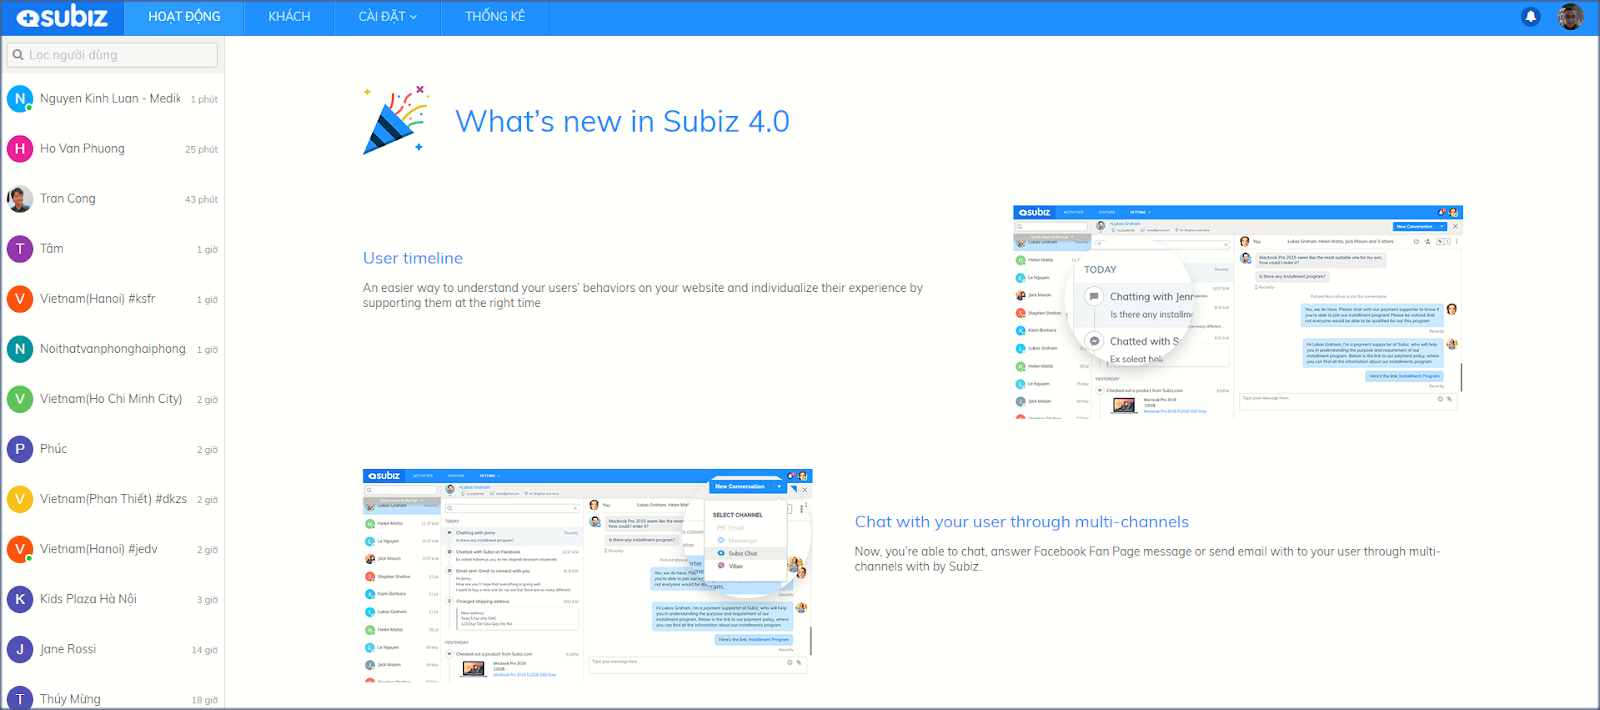
Task: Click 'Chat with your user through multi-channels' heading
Action: 1022,522
